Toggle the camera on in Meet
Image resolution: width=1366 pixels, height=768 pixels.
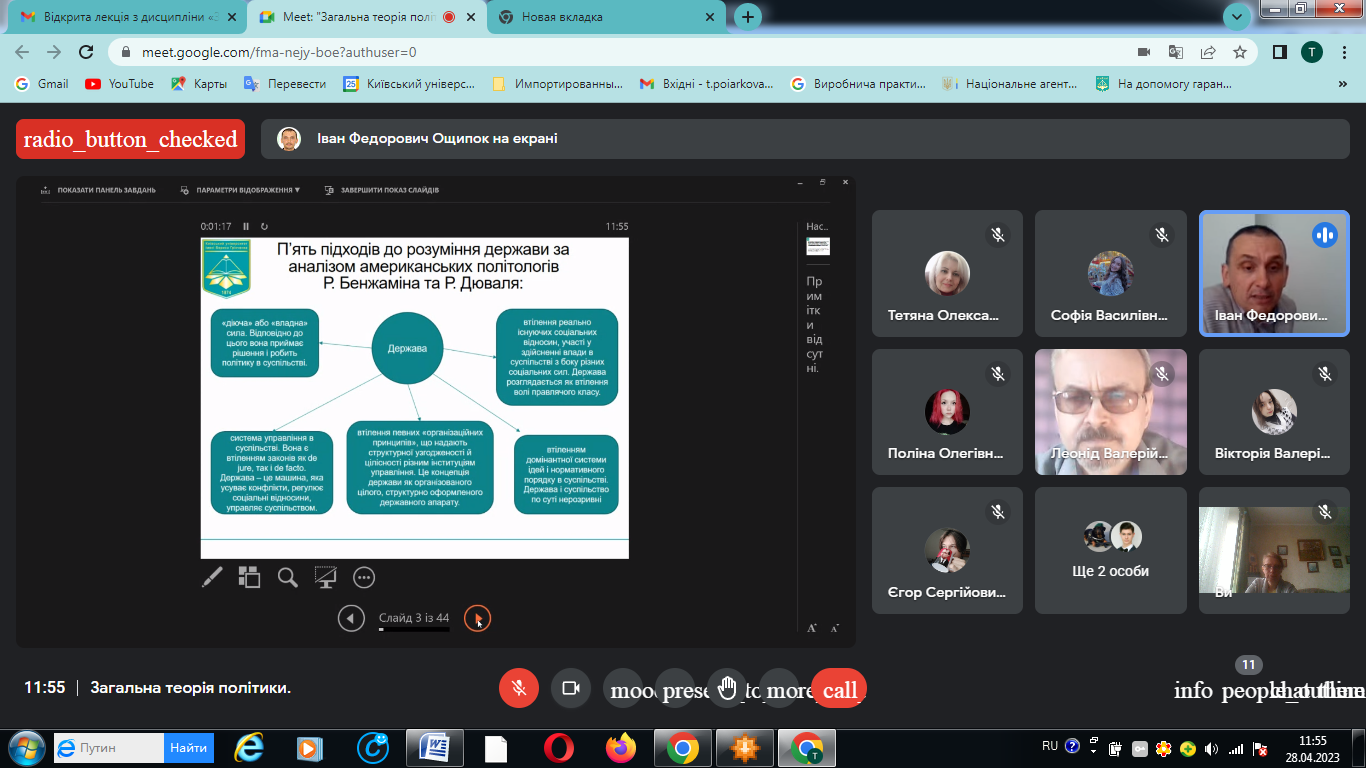tap(571, 688)
